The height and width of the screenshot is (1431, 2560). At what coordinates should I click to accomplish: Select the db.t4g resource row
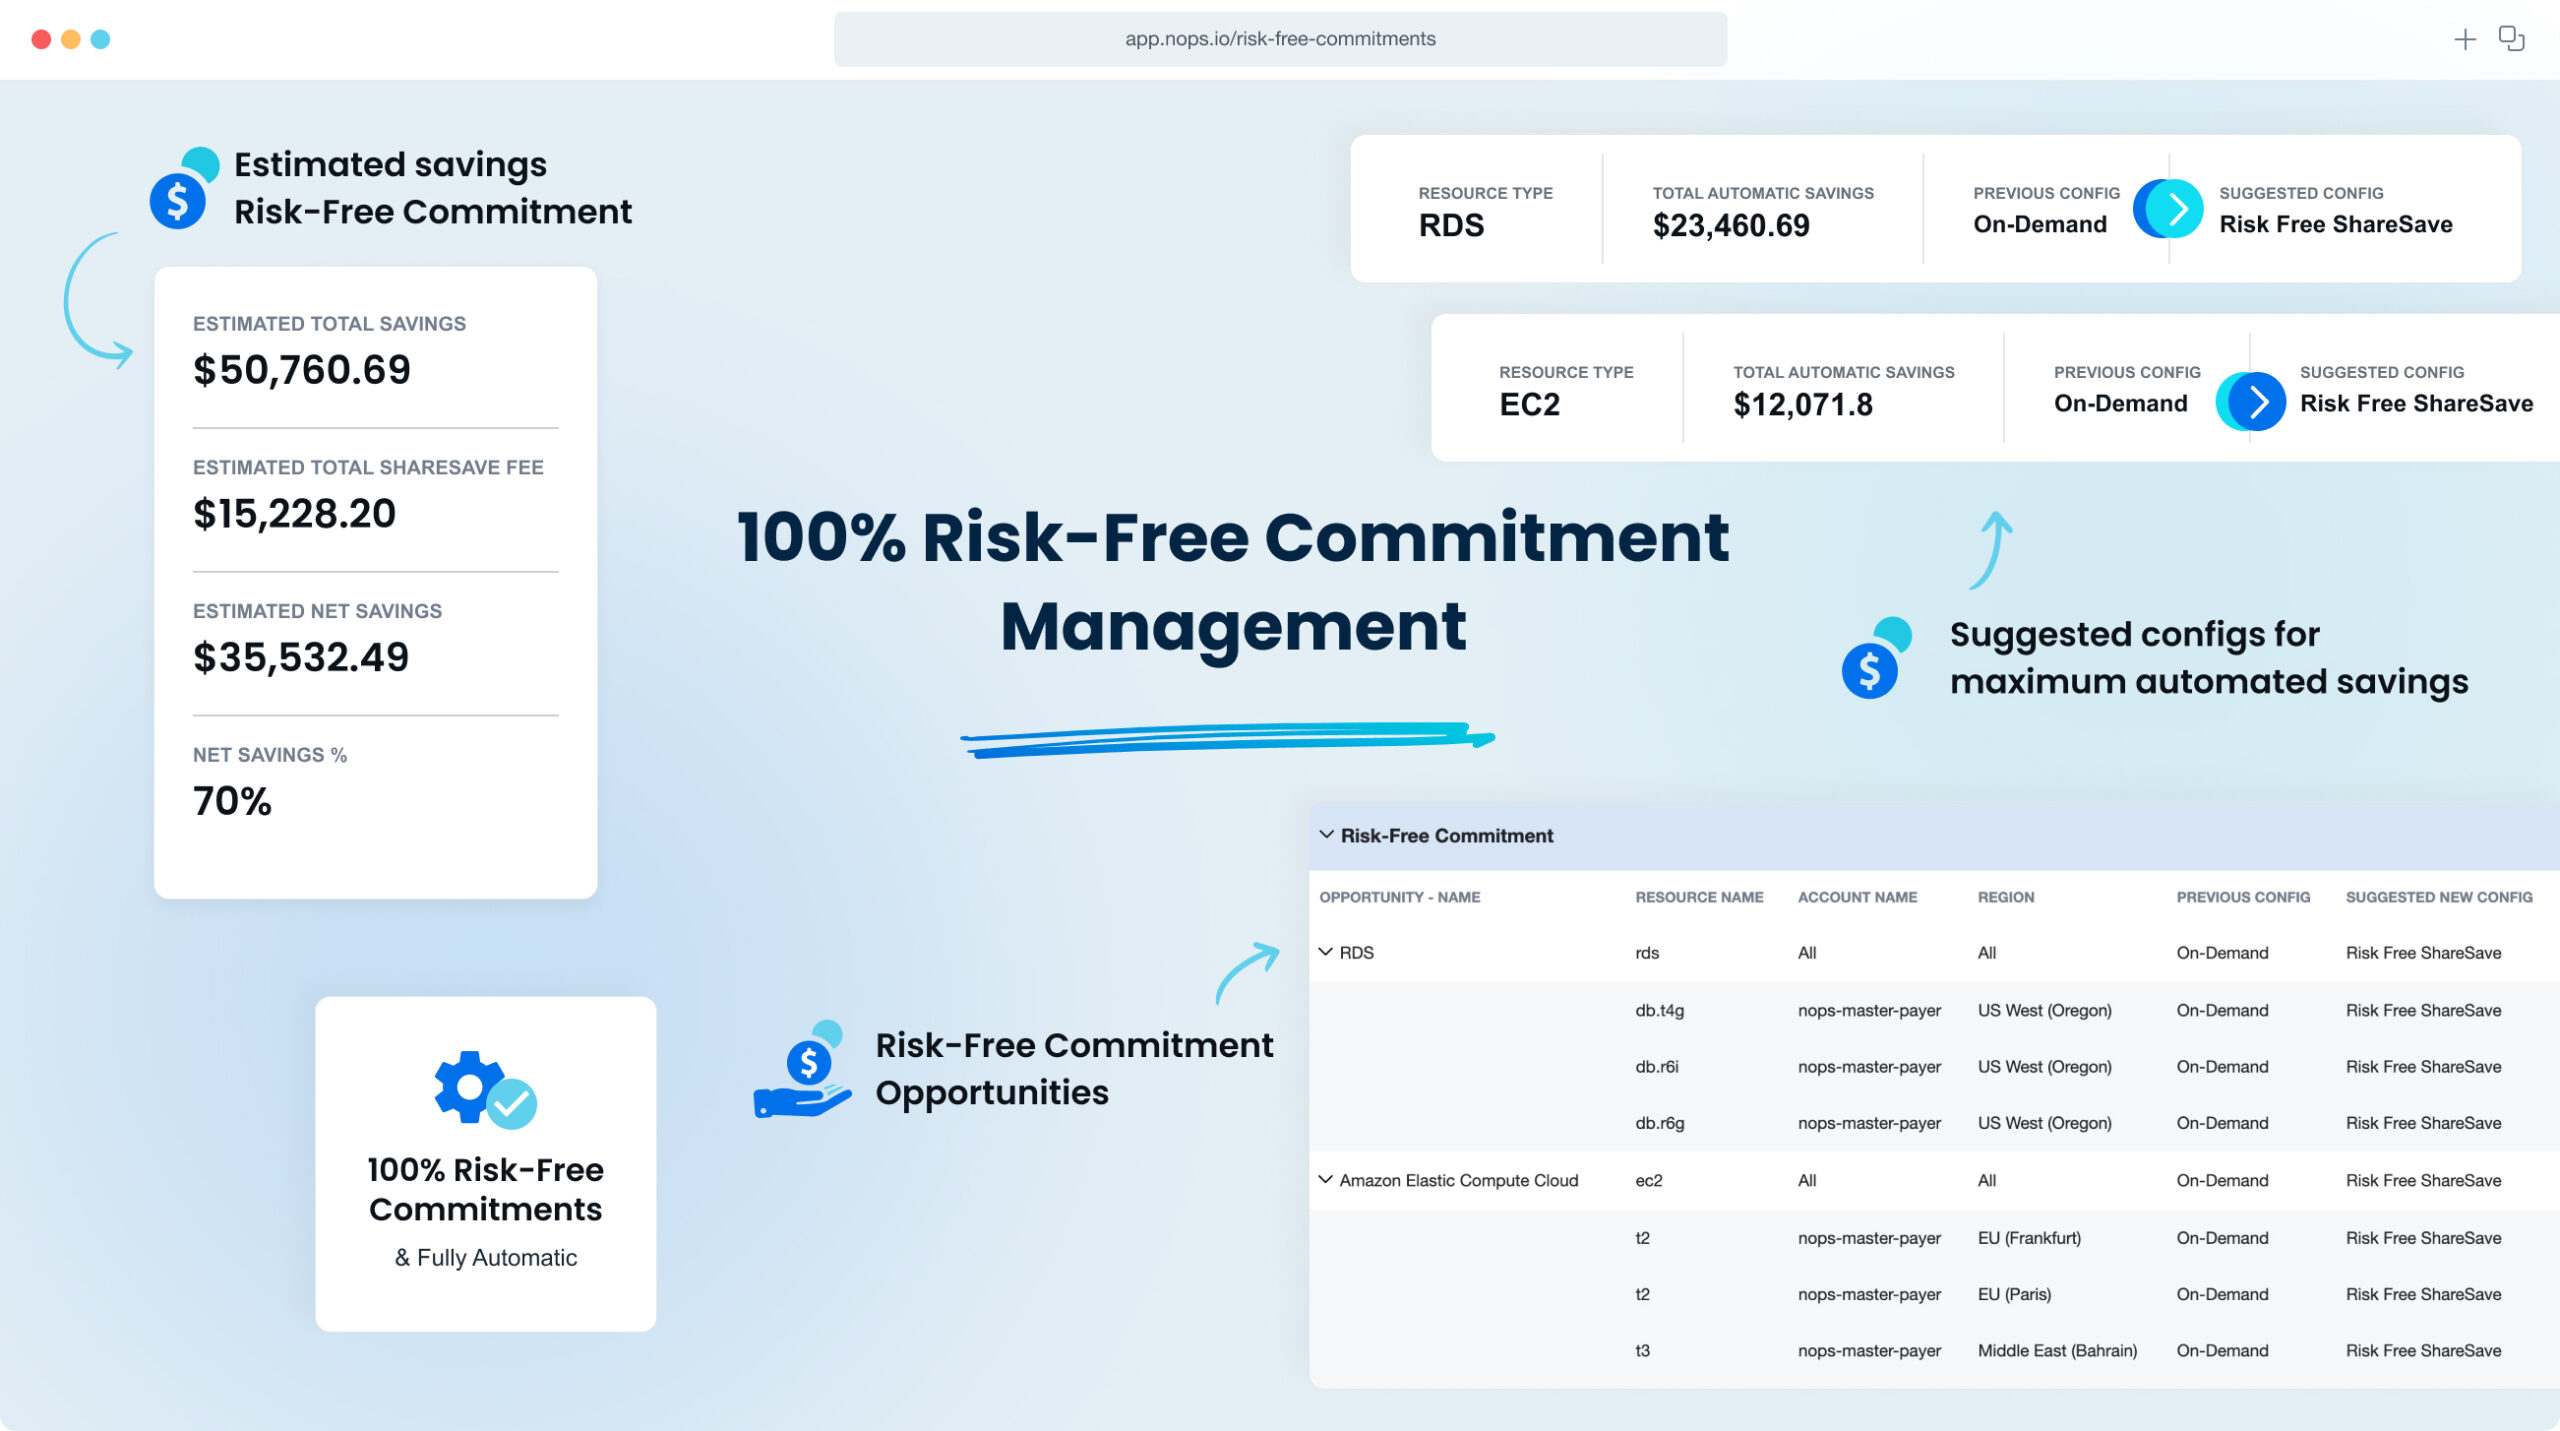[x=1934, y=1010]
